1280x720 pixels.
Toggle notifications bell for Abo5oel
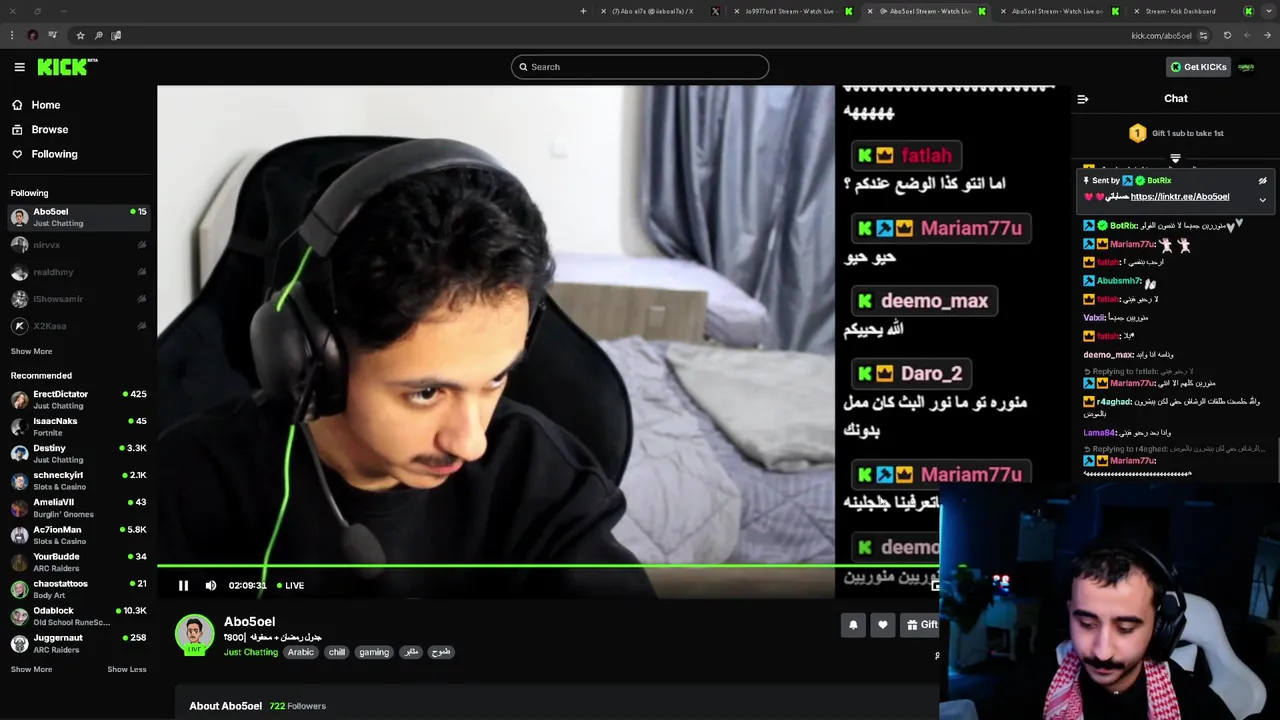[x=853, y=625]
